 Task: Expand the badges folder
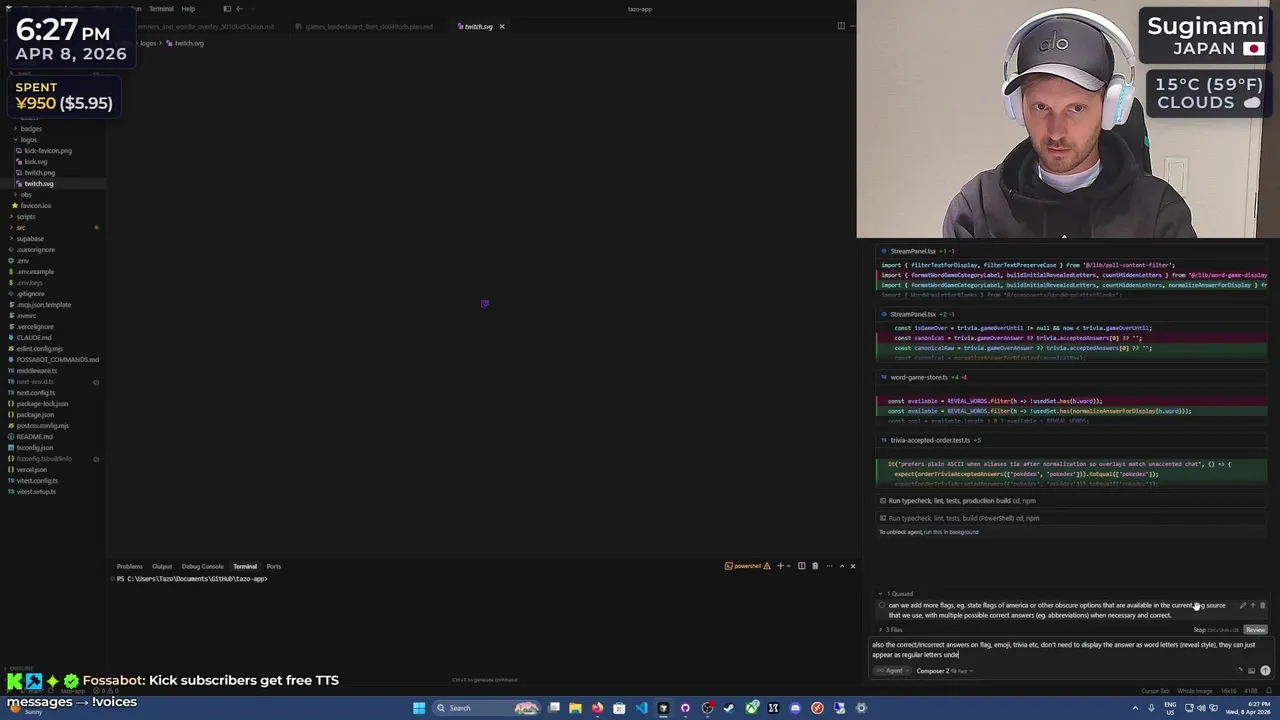pos(31,129)
